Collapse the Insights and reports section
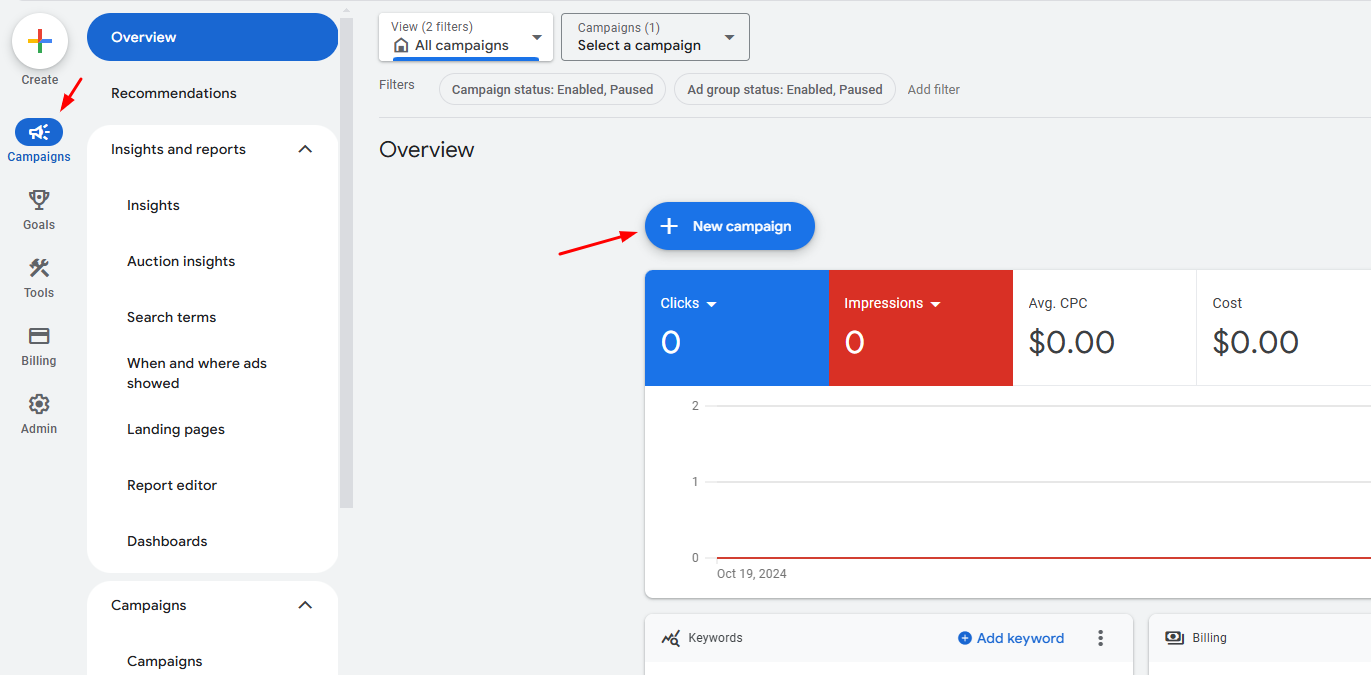 (x=306, y=149)
